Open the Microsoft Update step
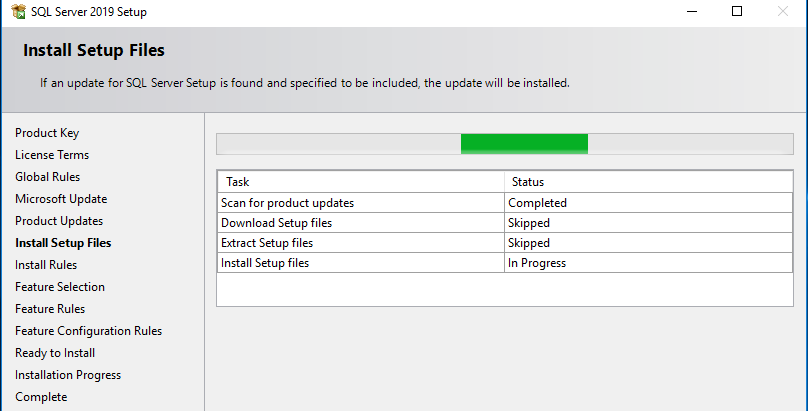808x411 pixels. pos(61,199)
